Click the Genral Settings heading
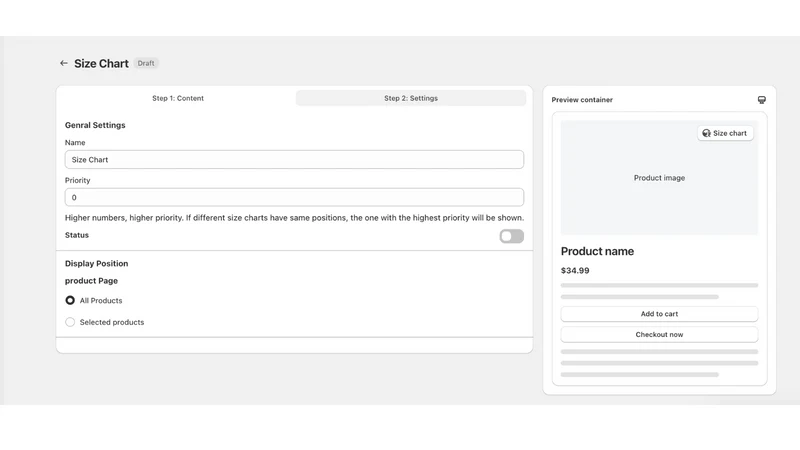The width and height of the screenshot is (800, 450). pos(95,125)
